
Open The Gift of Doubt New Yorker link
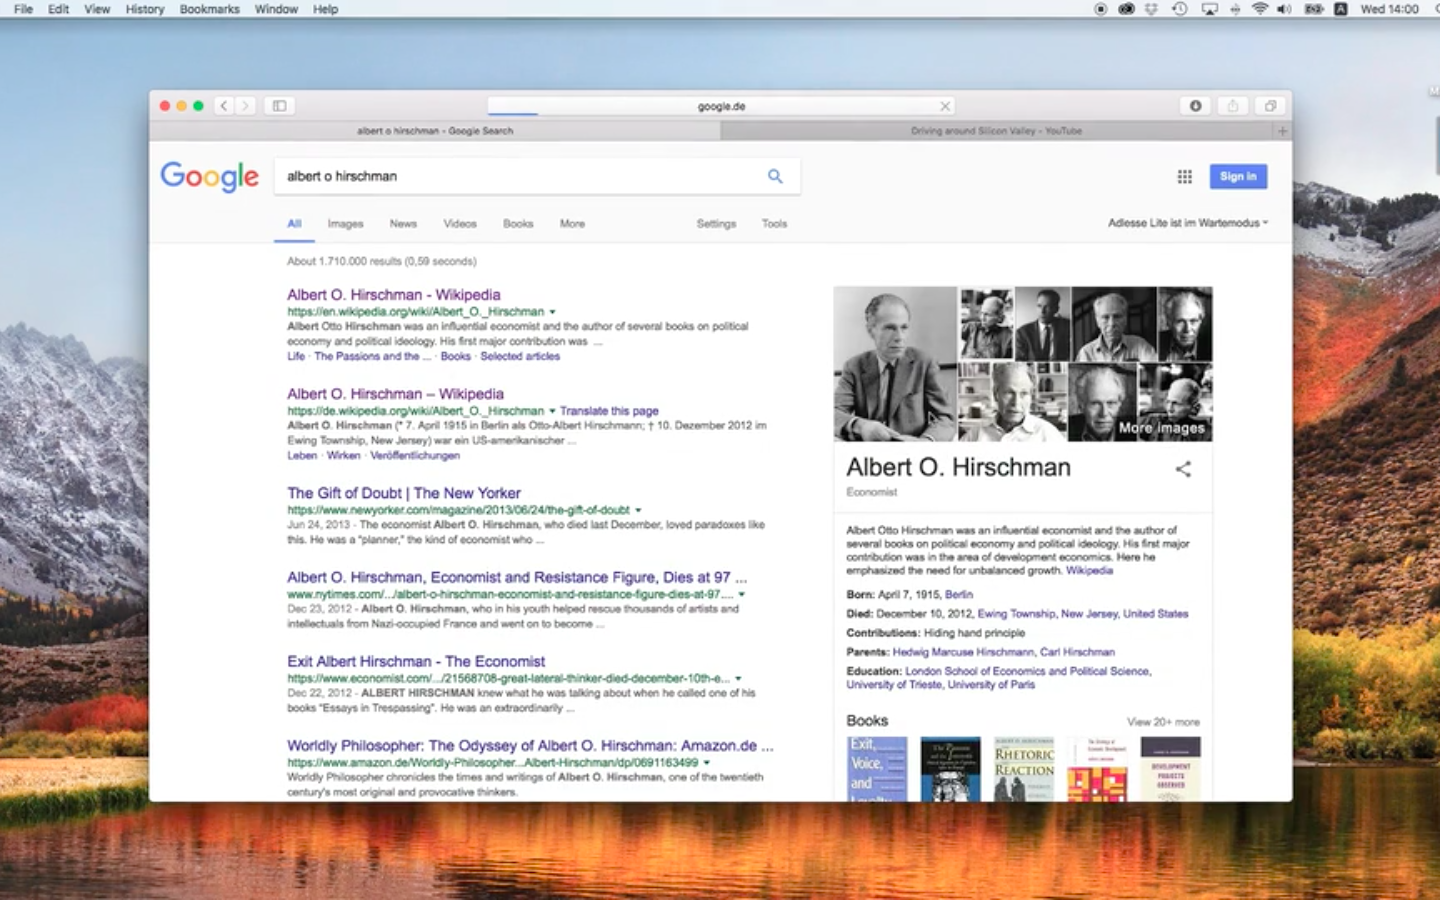tap(403, 493)
